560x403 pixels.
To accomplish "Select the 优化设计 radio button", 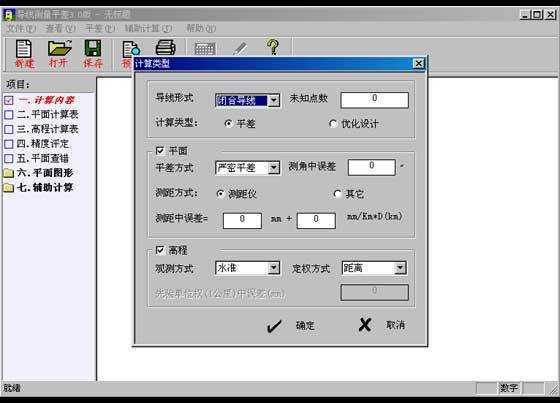I will (x=333, y=124).
